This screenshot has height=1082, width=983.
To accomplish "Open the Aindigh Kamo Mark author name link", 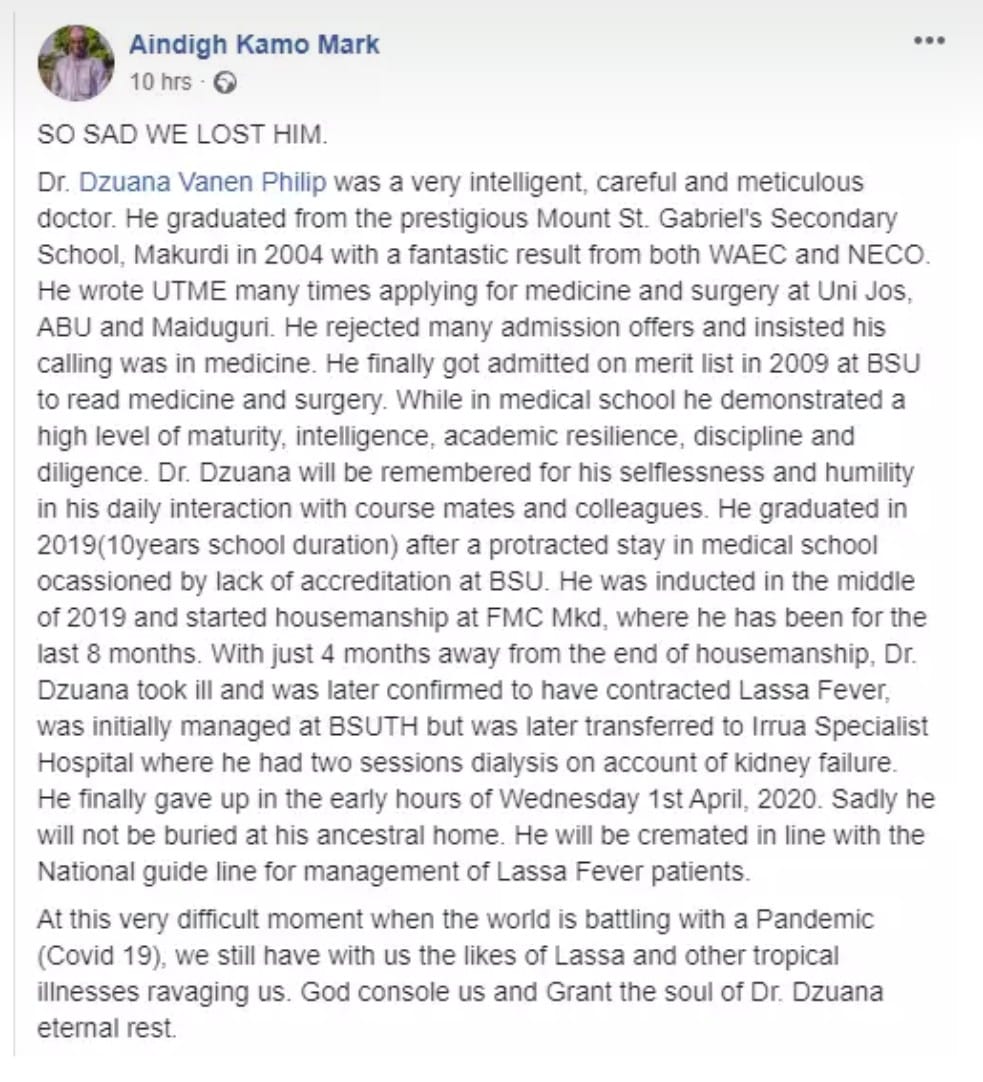I will 254,45.
